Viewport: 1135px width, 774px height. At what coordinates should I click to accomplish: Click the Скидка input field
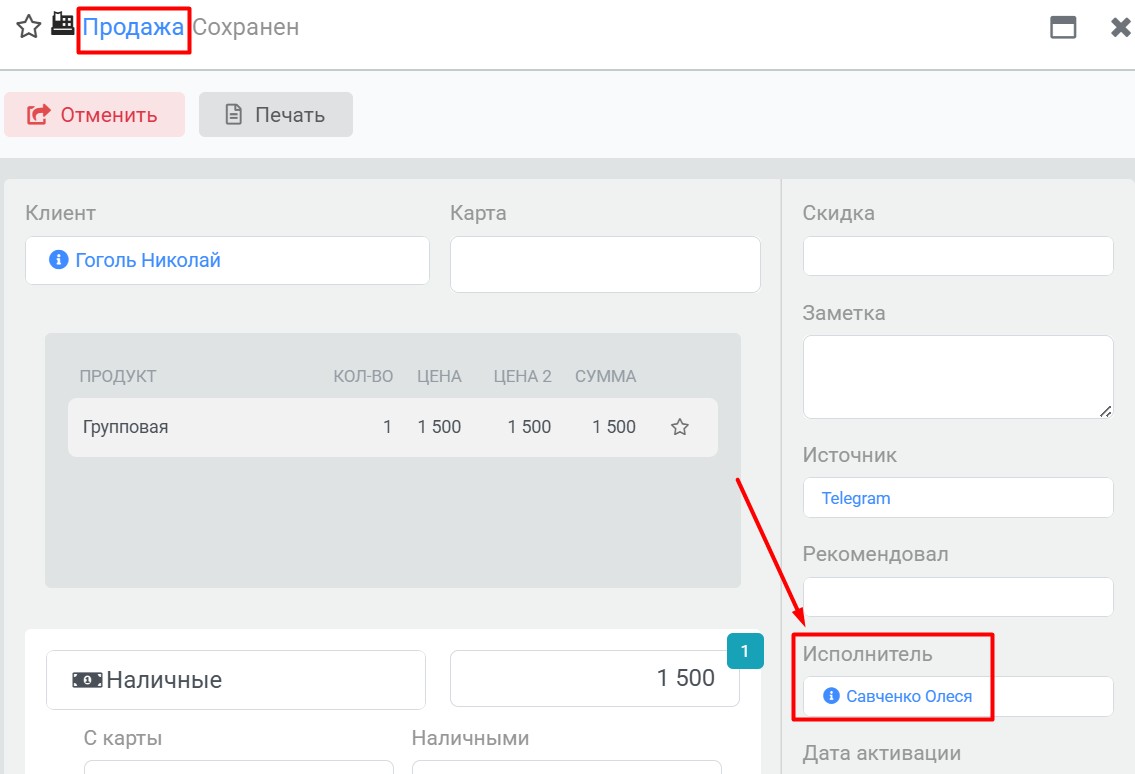point(958,256)
